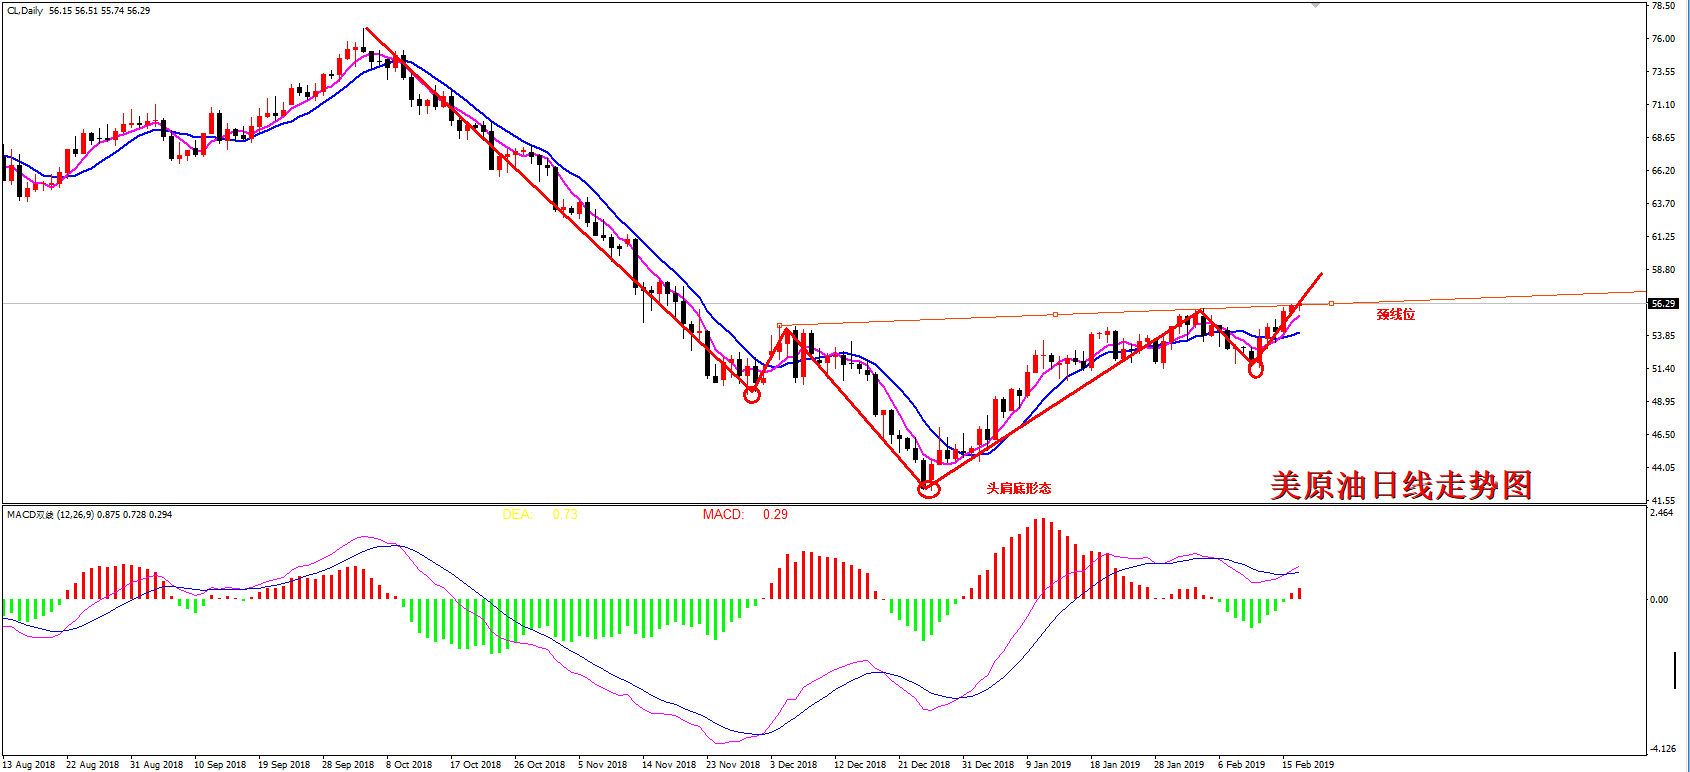Image resolution: width=1690 pixels, height=772 pixels.
Task: Click the yellow DEA value label
Action: click(x=540, y=515)
